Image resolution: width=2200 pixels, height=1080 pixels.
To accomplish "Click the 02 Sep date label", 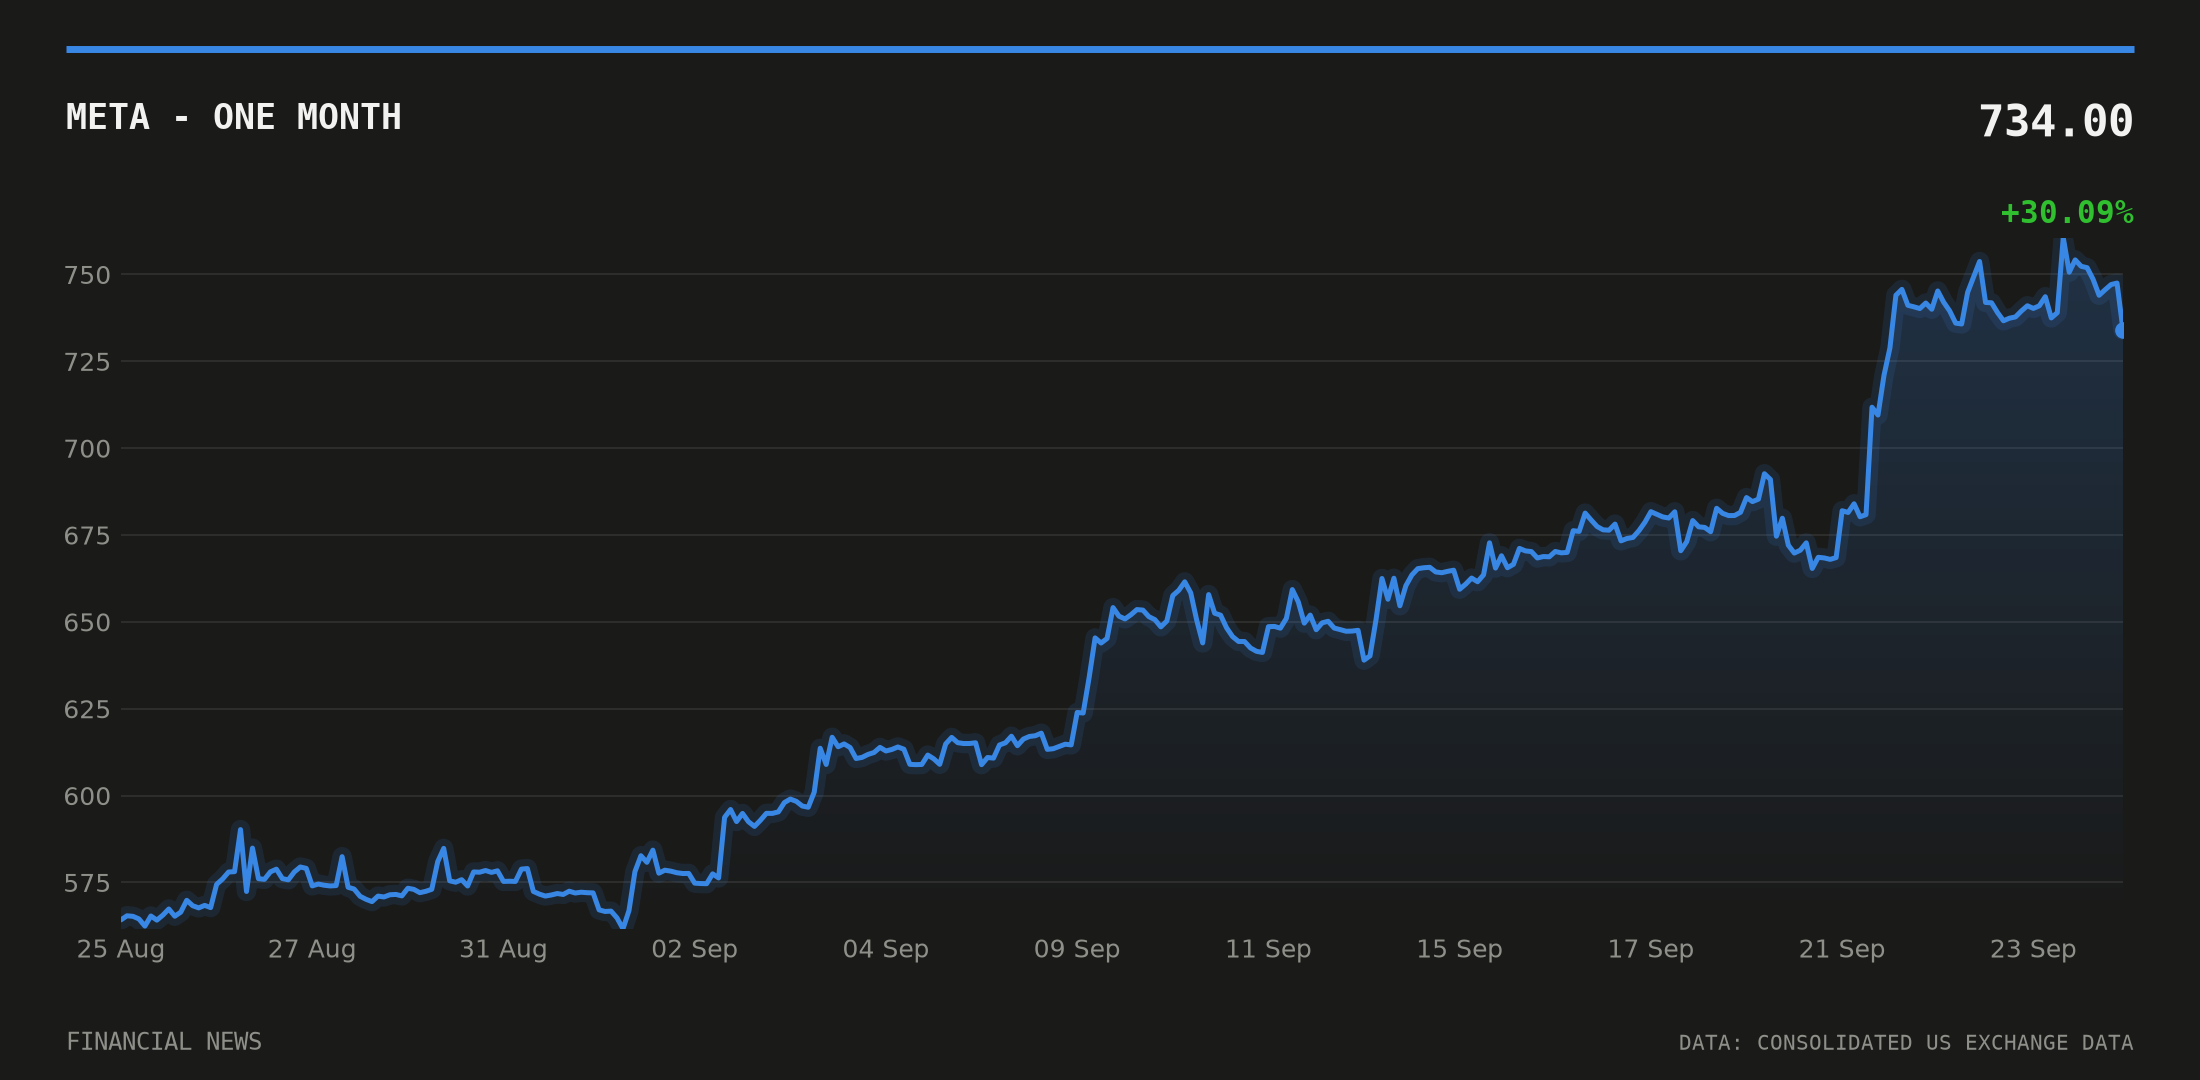I will [694, 949].
